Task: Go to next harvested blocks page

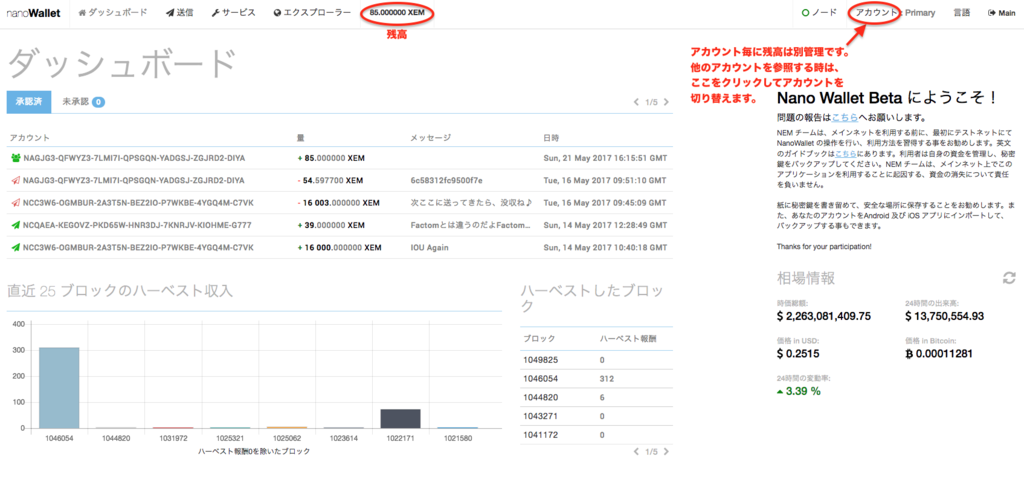Action: point(666,452)
